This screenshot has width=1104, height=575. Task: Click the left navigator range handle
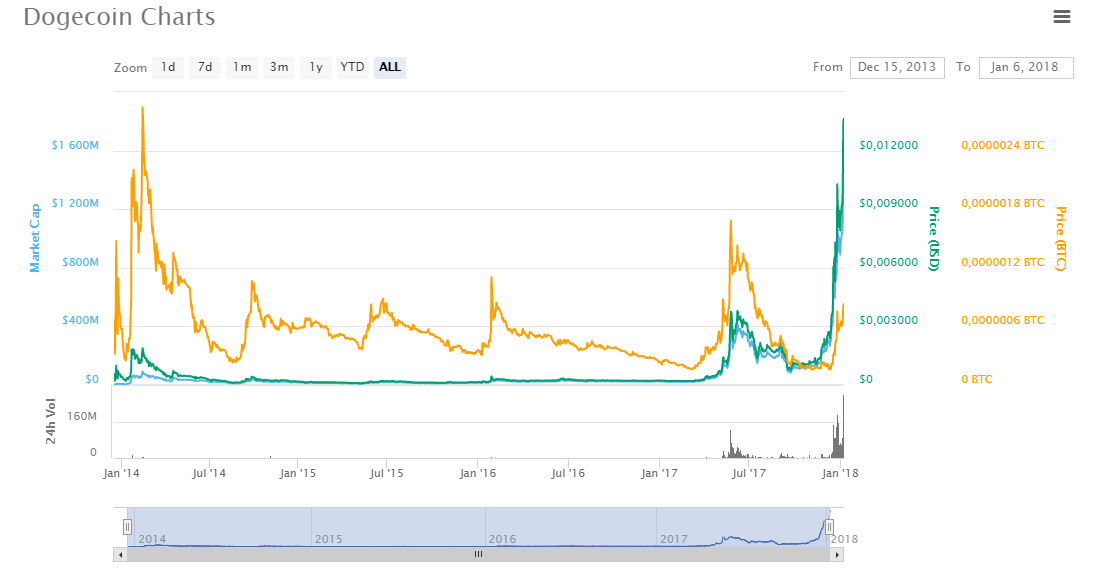(127, 526)
